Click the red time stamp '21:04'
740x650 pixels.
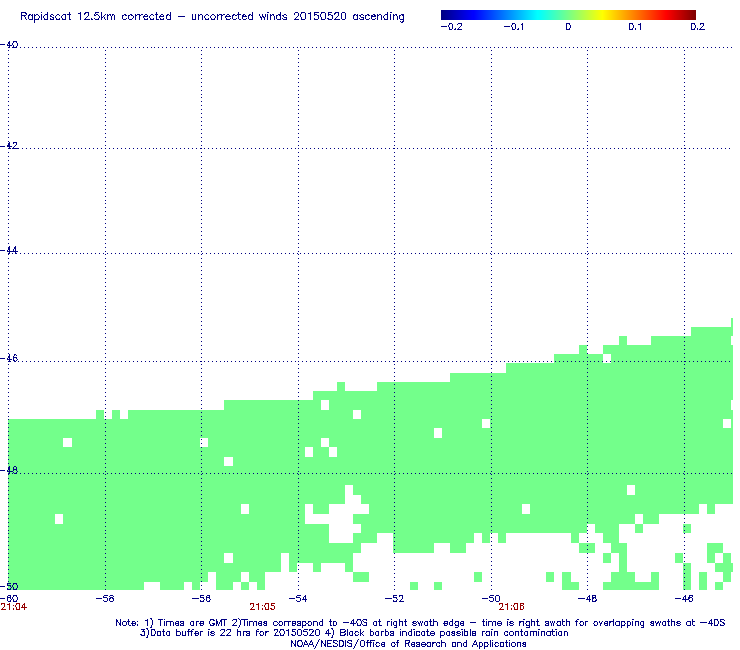(13, 607)
